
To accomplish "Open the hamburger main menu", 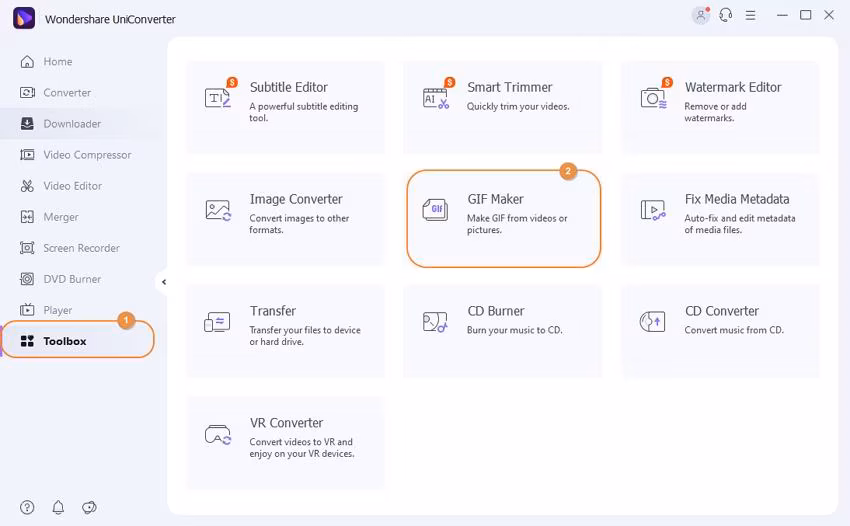I will click(x=751, y=16).
